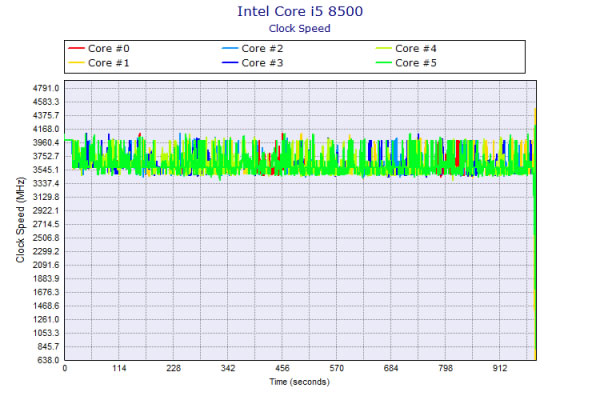Click the bright green Core #5 color line
The width and height of the screenshot is (600, 400).
[384, 63]
